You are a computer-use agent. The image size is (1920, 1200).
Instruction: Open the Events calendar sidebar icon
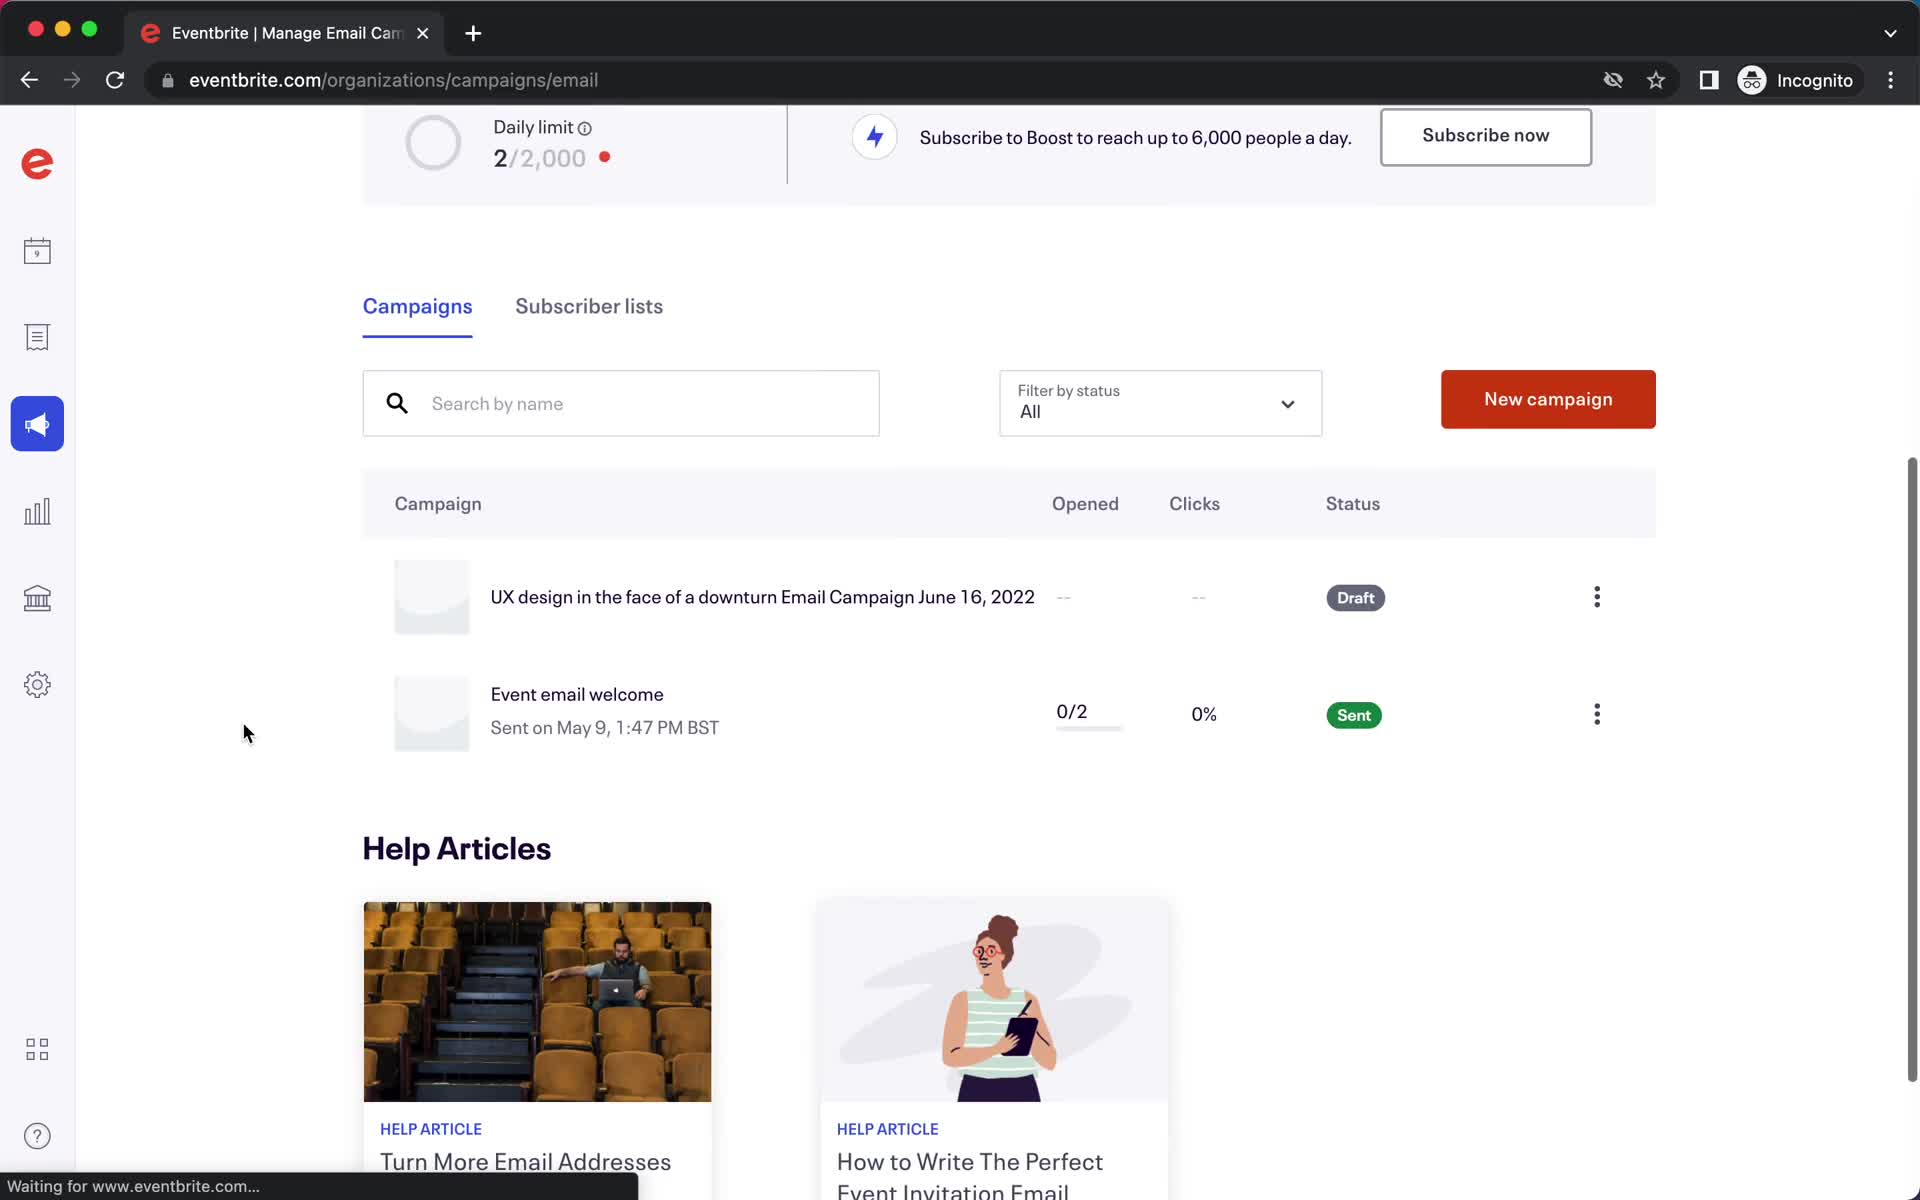click(x=37, y=251)
